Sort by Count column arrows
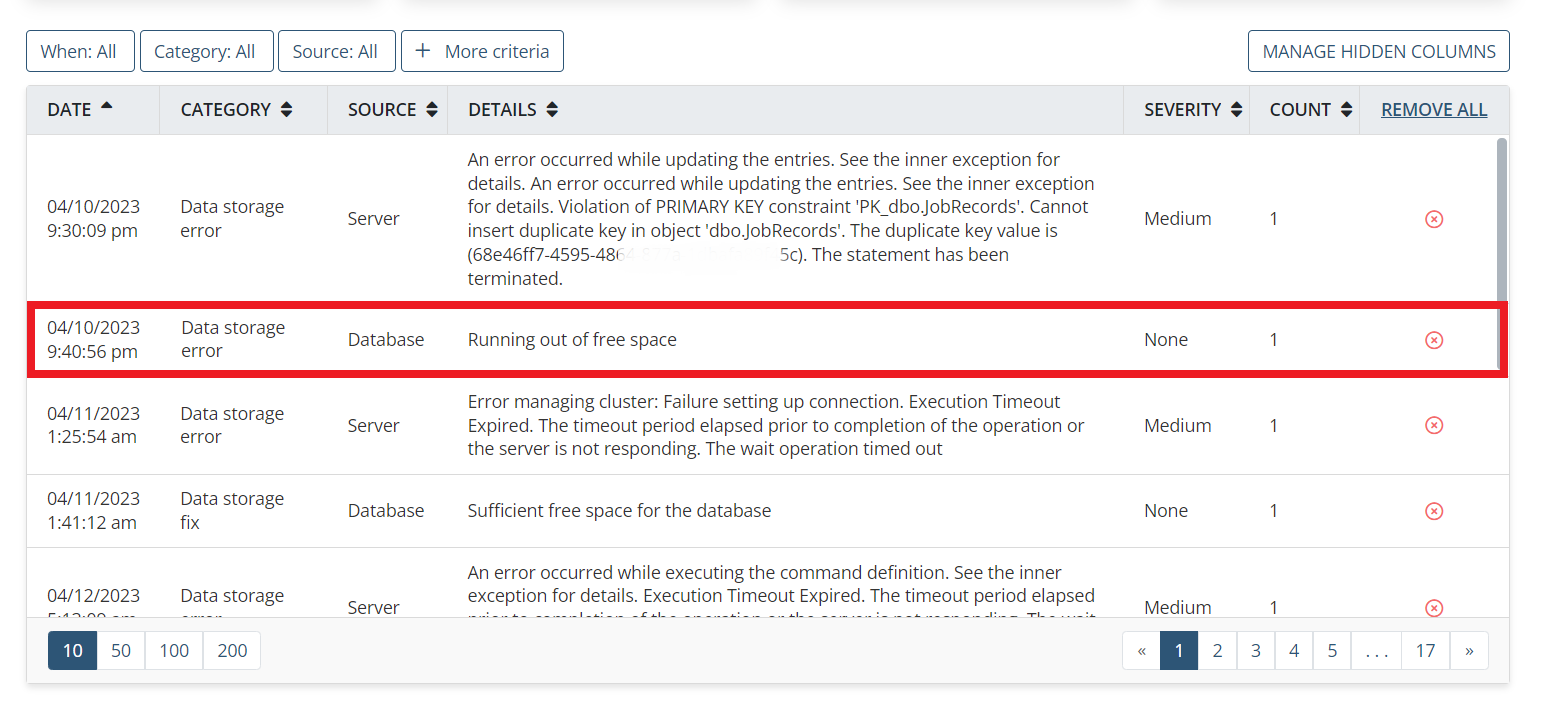Image resolution: width=1542 pixels, height=710 pixels. point(1347,110)
